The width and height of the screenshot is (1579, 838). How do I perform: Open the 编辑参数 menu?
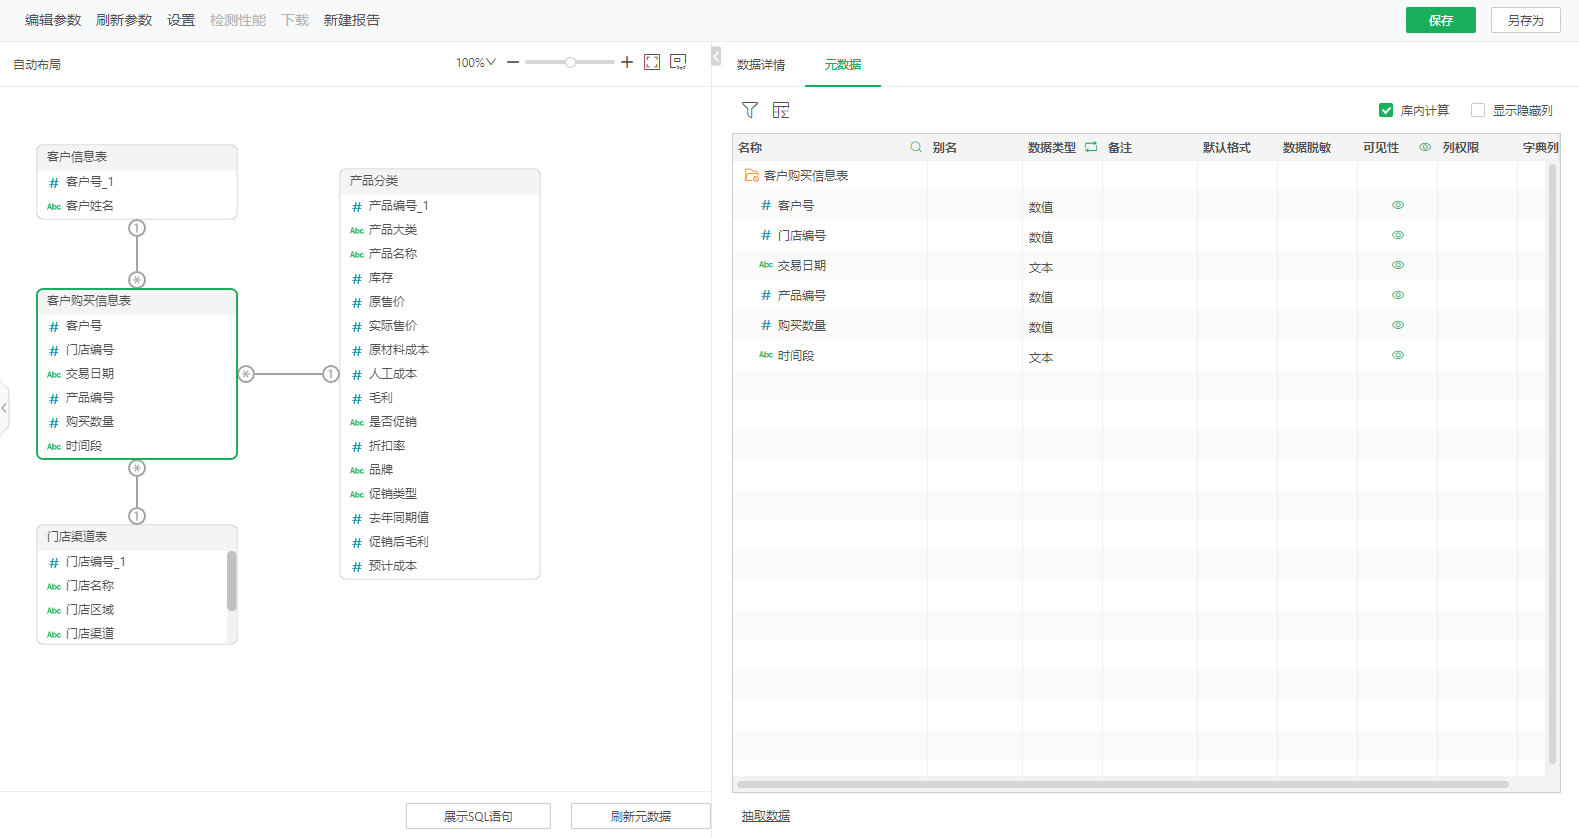point(53,20)
